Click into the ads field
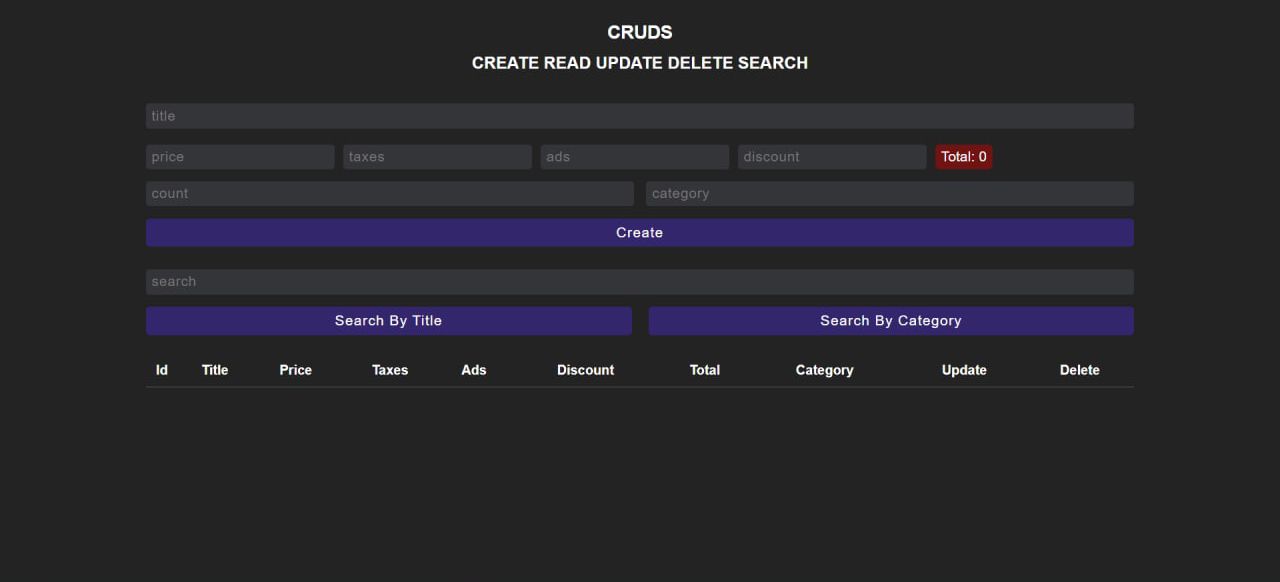This screenshot has height=582, width=1280. pos(634,157)
